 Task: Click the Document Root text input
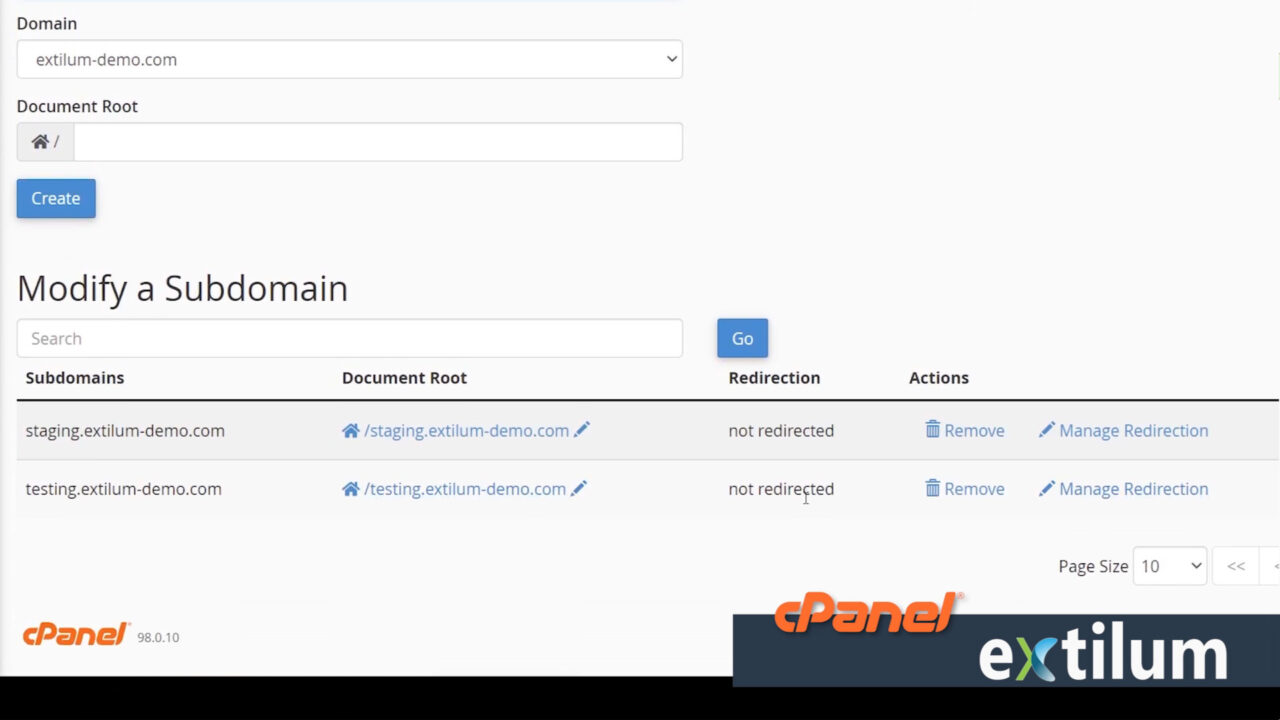coord(378,141)
